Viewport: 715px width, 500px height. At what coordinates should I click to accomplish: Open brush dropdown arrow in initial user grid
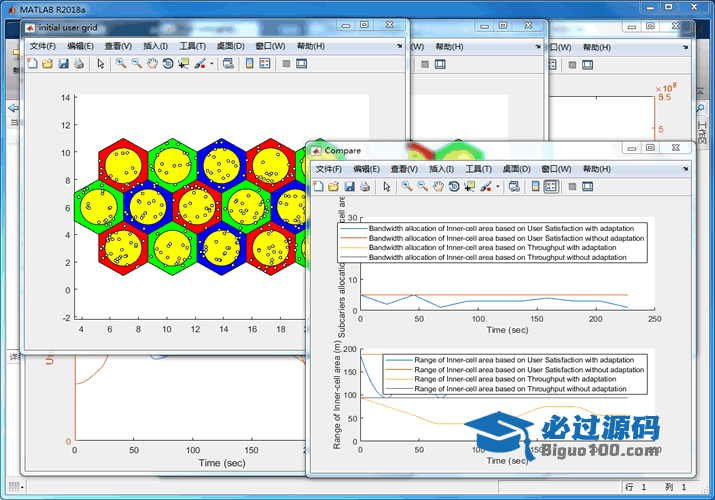(210, 64)
